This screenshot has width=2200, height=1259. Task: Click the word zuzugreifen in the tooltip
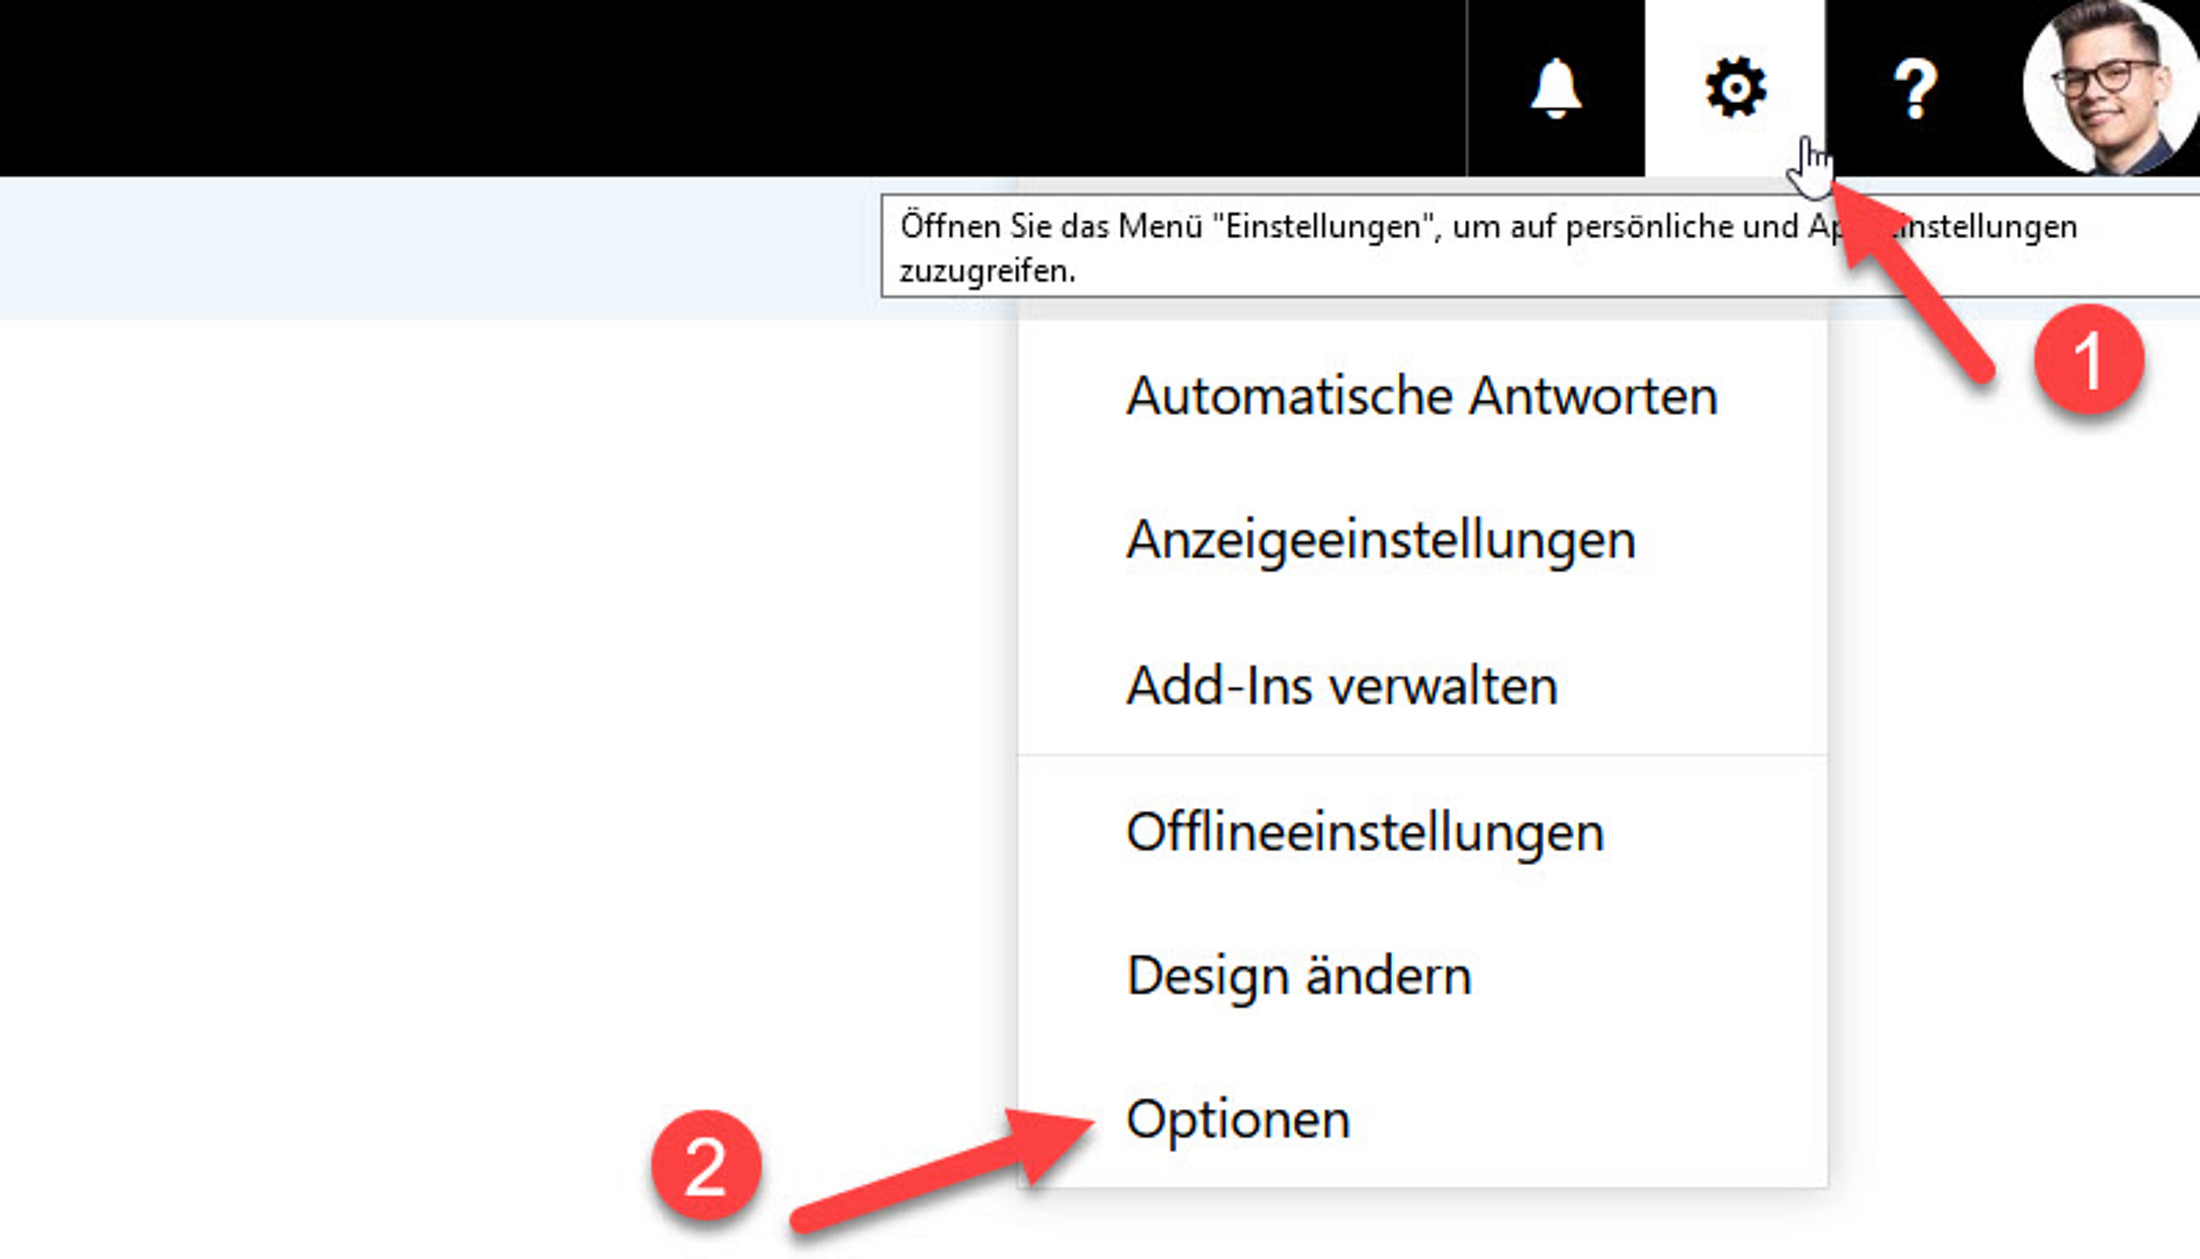(985, 271)
